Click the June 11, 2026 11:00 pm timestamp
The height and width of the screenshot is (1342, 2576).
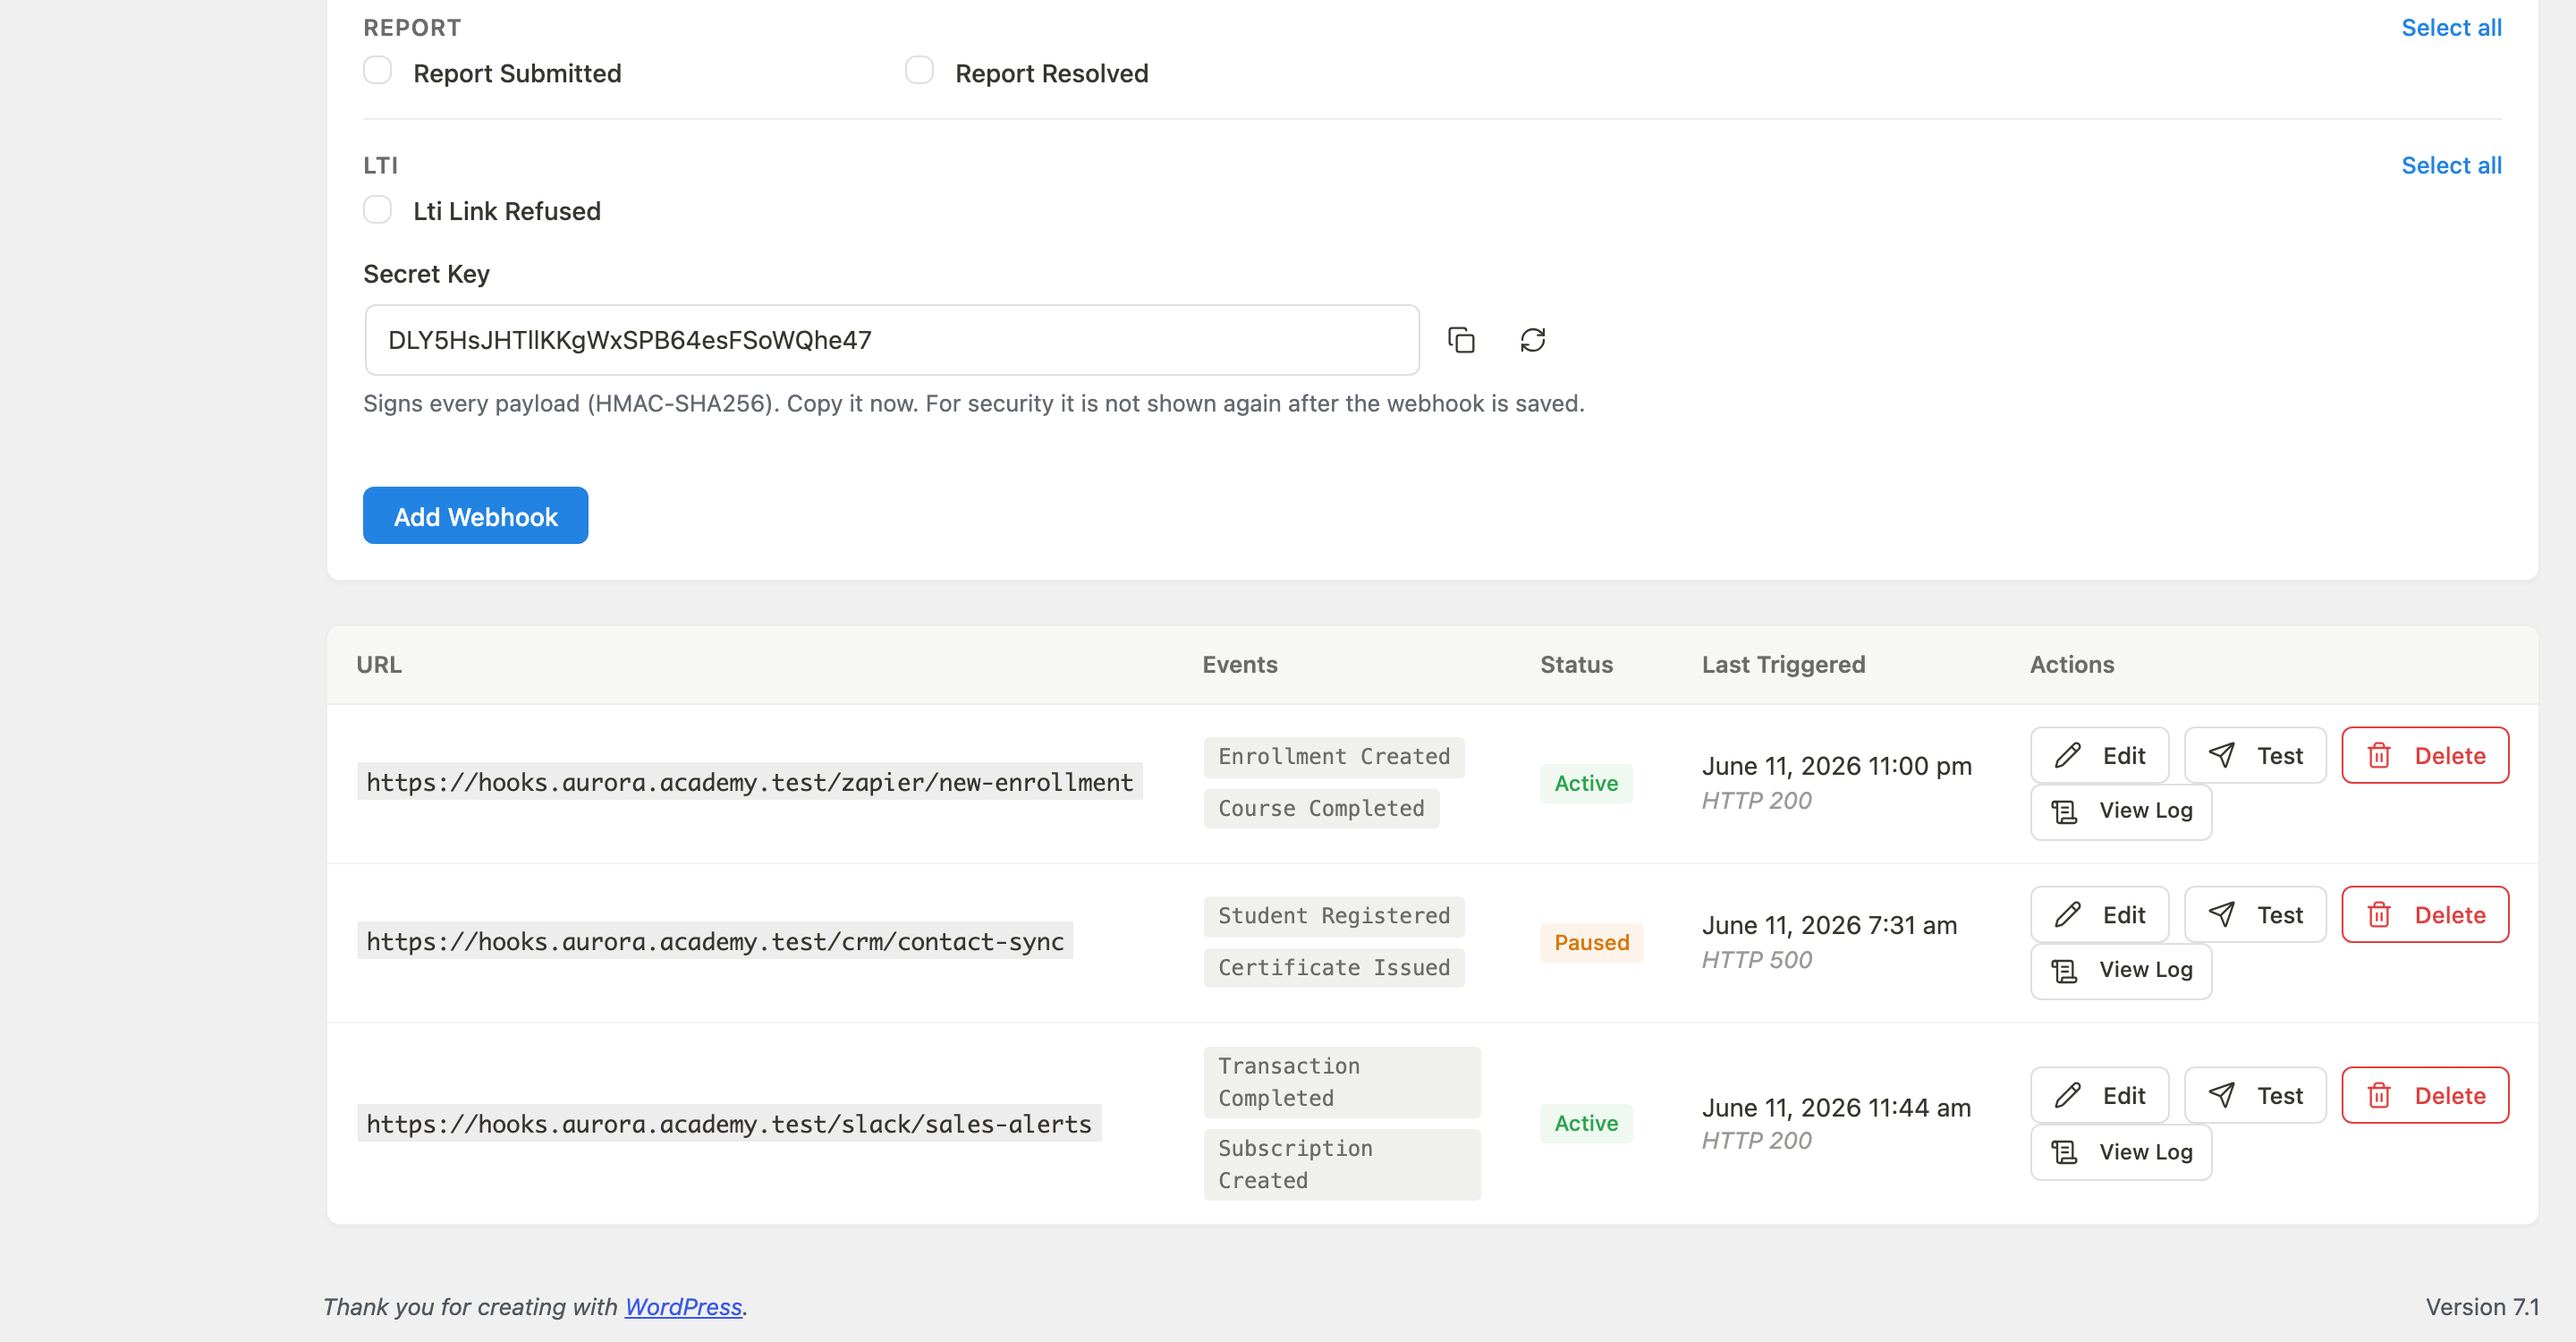click(x=1836, y=766)
